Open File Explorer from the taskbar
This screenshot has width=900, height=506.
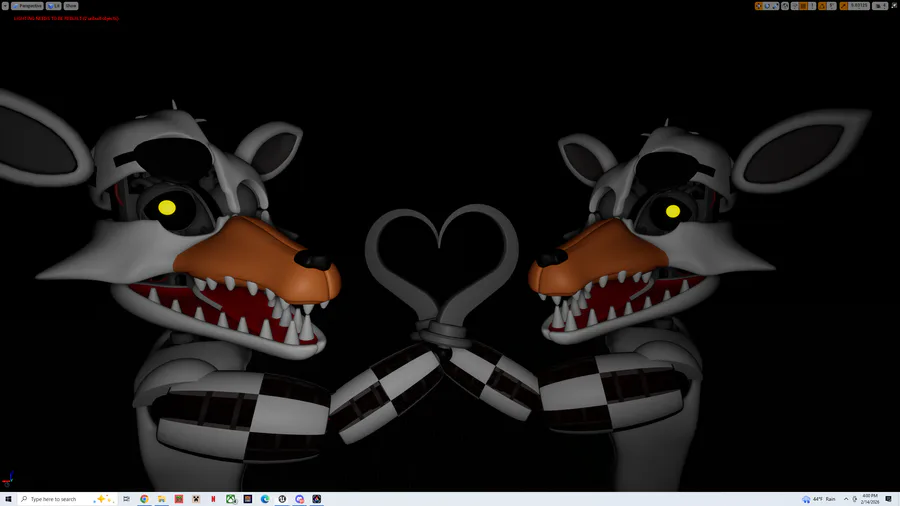(x=161, y=499)
